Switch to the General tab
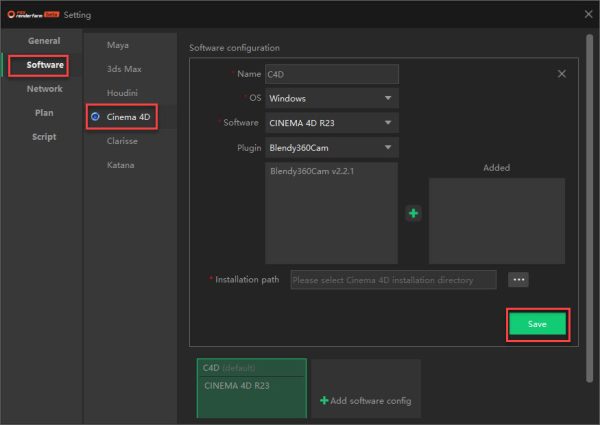Screen dimensions: 600x425 (43, 41)
